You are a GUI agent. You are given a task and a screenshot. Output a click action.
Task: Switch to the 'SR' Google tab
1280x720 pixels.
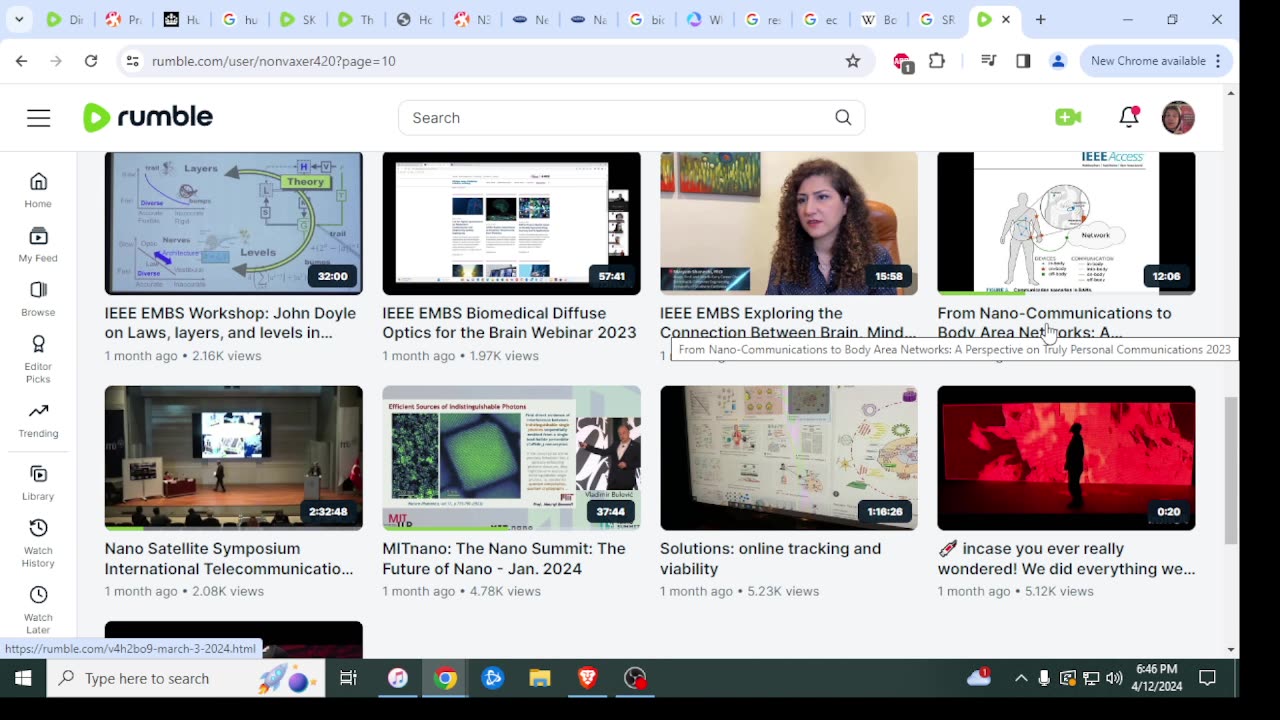click(937, 19)
